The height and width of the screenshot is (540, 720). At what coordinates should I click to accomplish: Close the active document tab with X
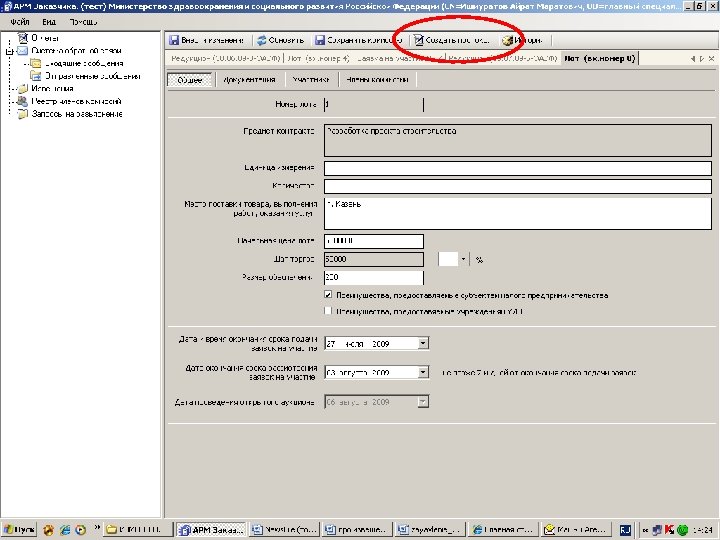click(x=711, y=59)
